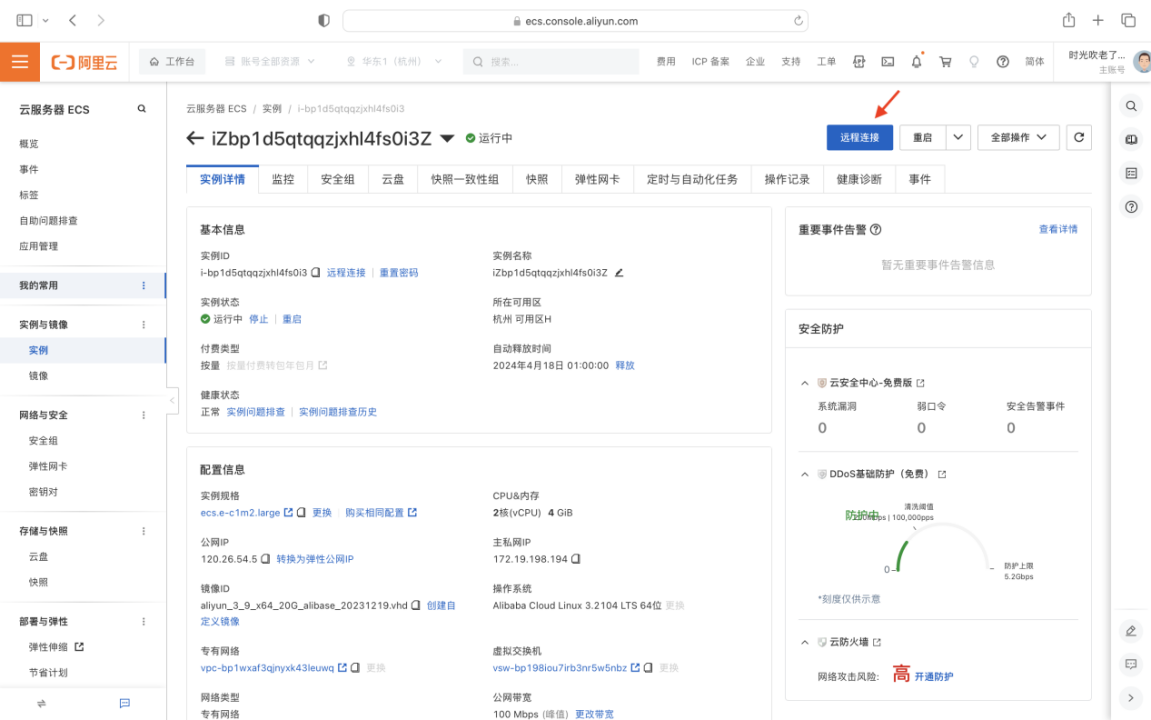The height and width of the screenshot is (720, 1151).
Task: Click the help icon beside 重要事件告警
Action: coord(876,230)
